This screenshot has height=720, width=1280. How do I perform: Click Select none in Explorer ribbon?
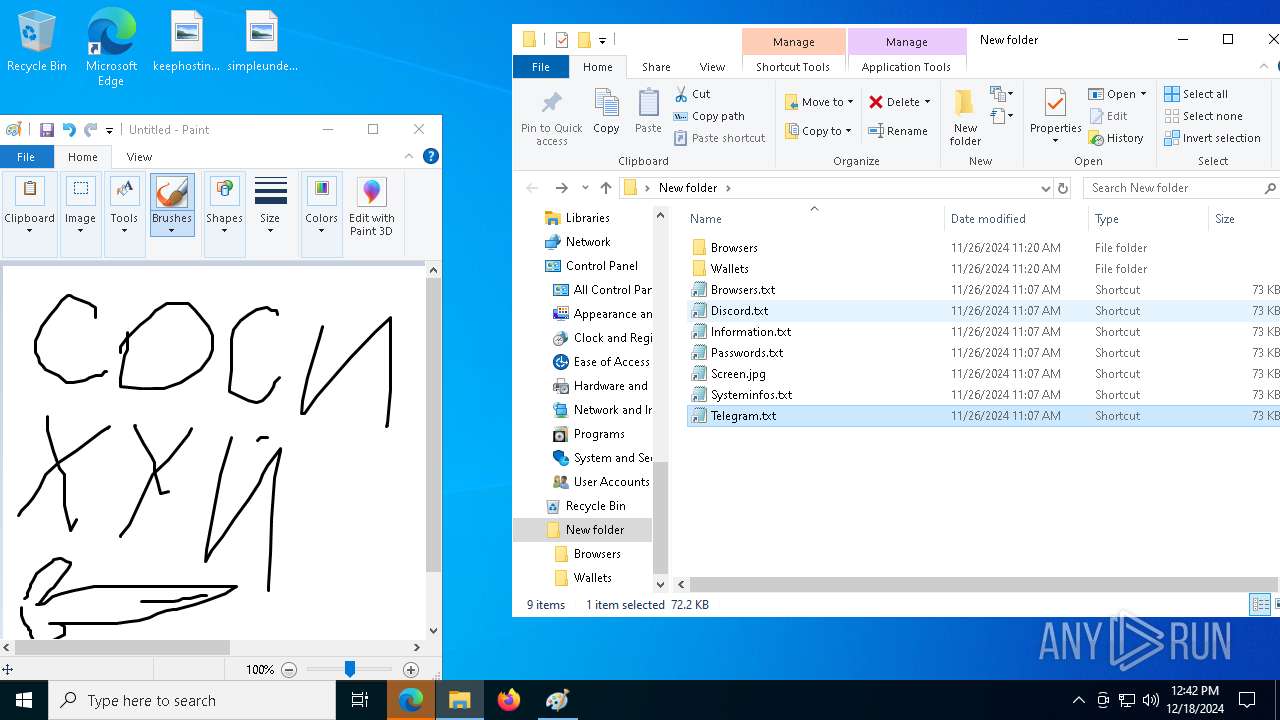tap(1203, 116)
